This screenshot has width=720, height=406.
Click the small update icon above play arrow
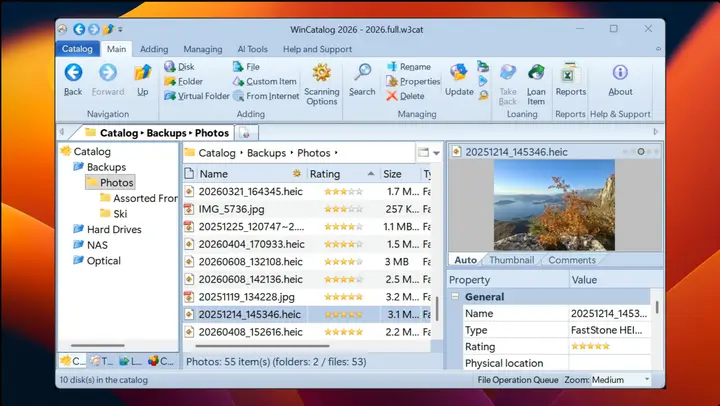coord(483,67)
